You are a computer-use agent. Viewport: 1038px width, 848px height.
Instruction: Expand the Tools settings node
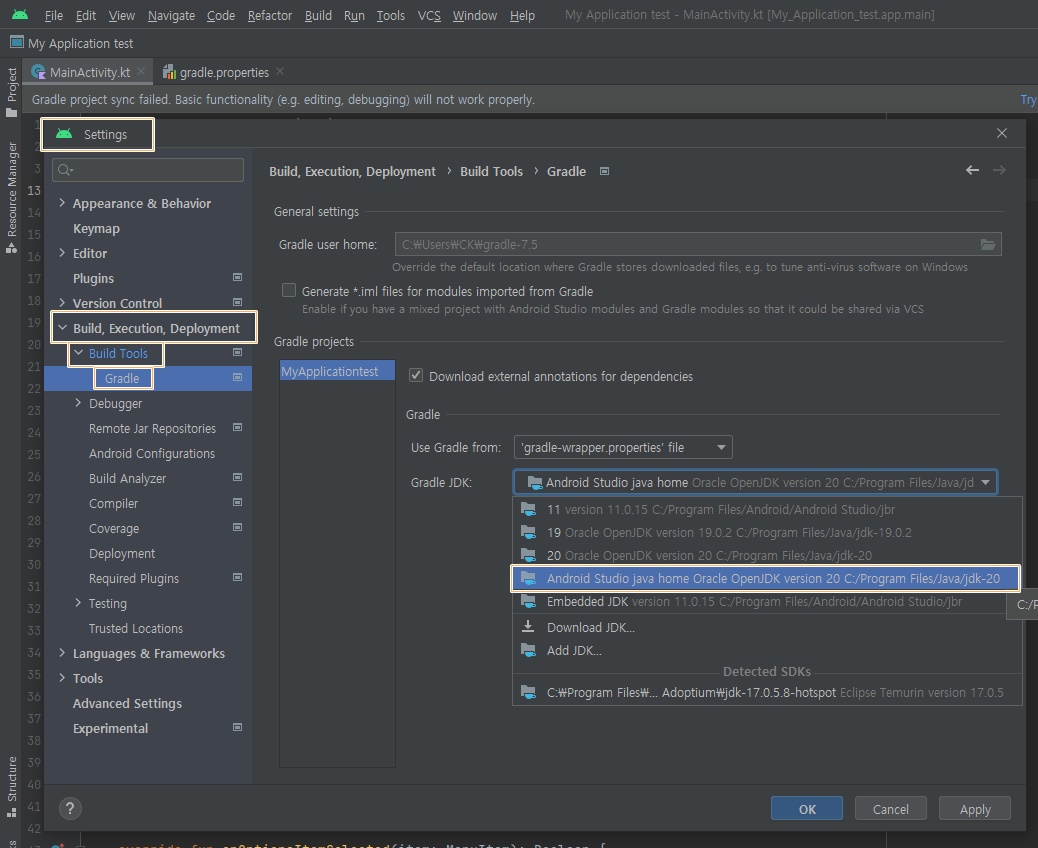62,677
